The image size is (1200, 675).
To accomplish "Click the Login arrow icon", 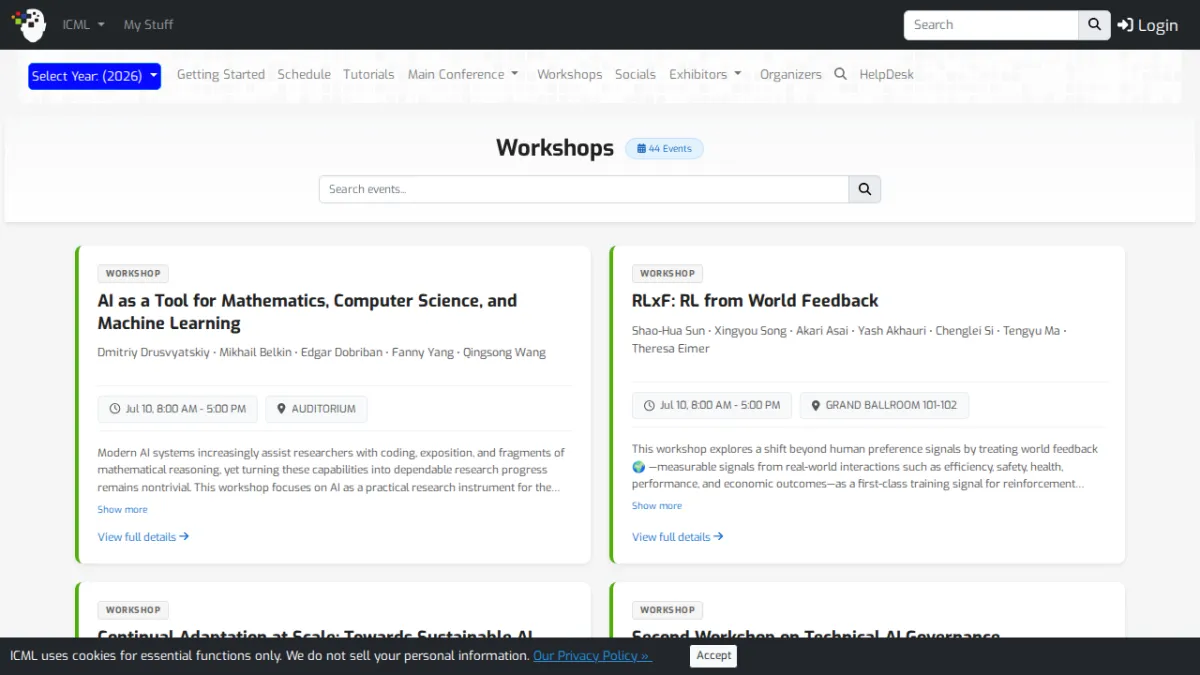I will [1125, 25].
